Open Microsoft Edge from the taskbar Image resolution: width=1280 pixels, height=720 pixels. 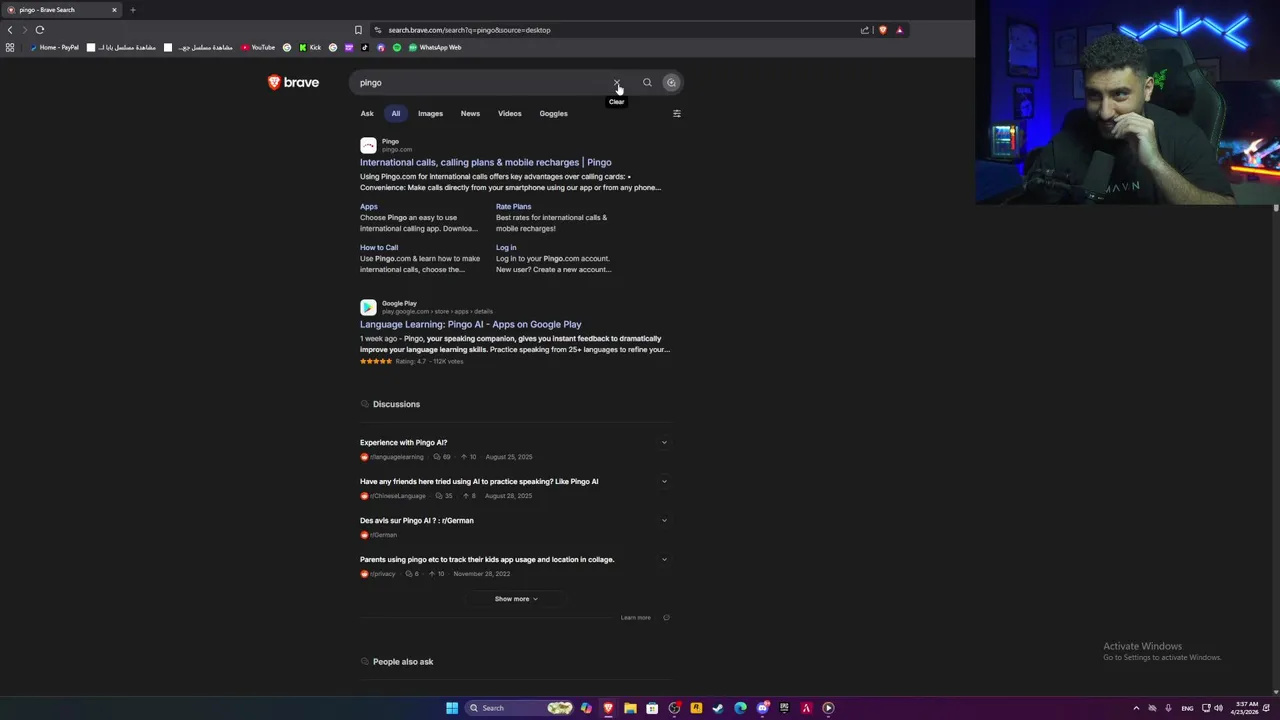(740, 708)
